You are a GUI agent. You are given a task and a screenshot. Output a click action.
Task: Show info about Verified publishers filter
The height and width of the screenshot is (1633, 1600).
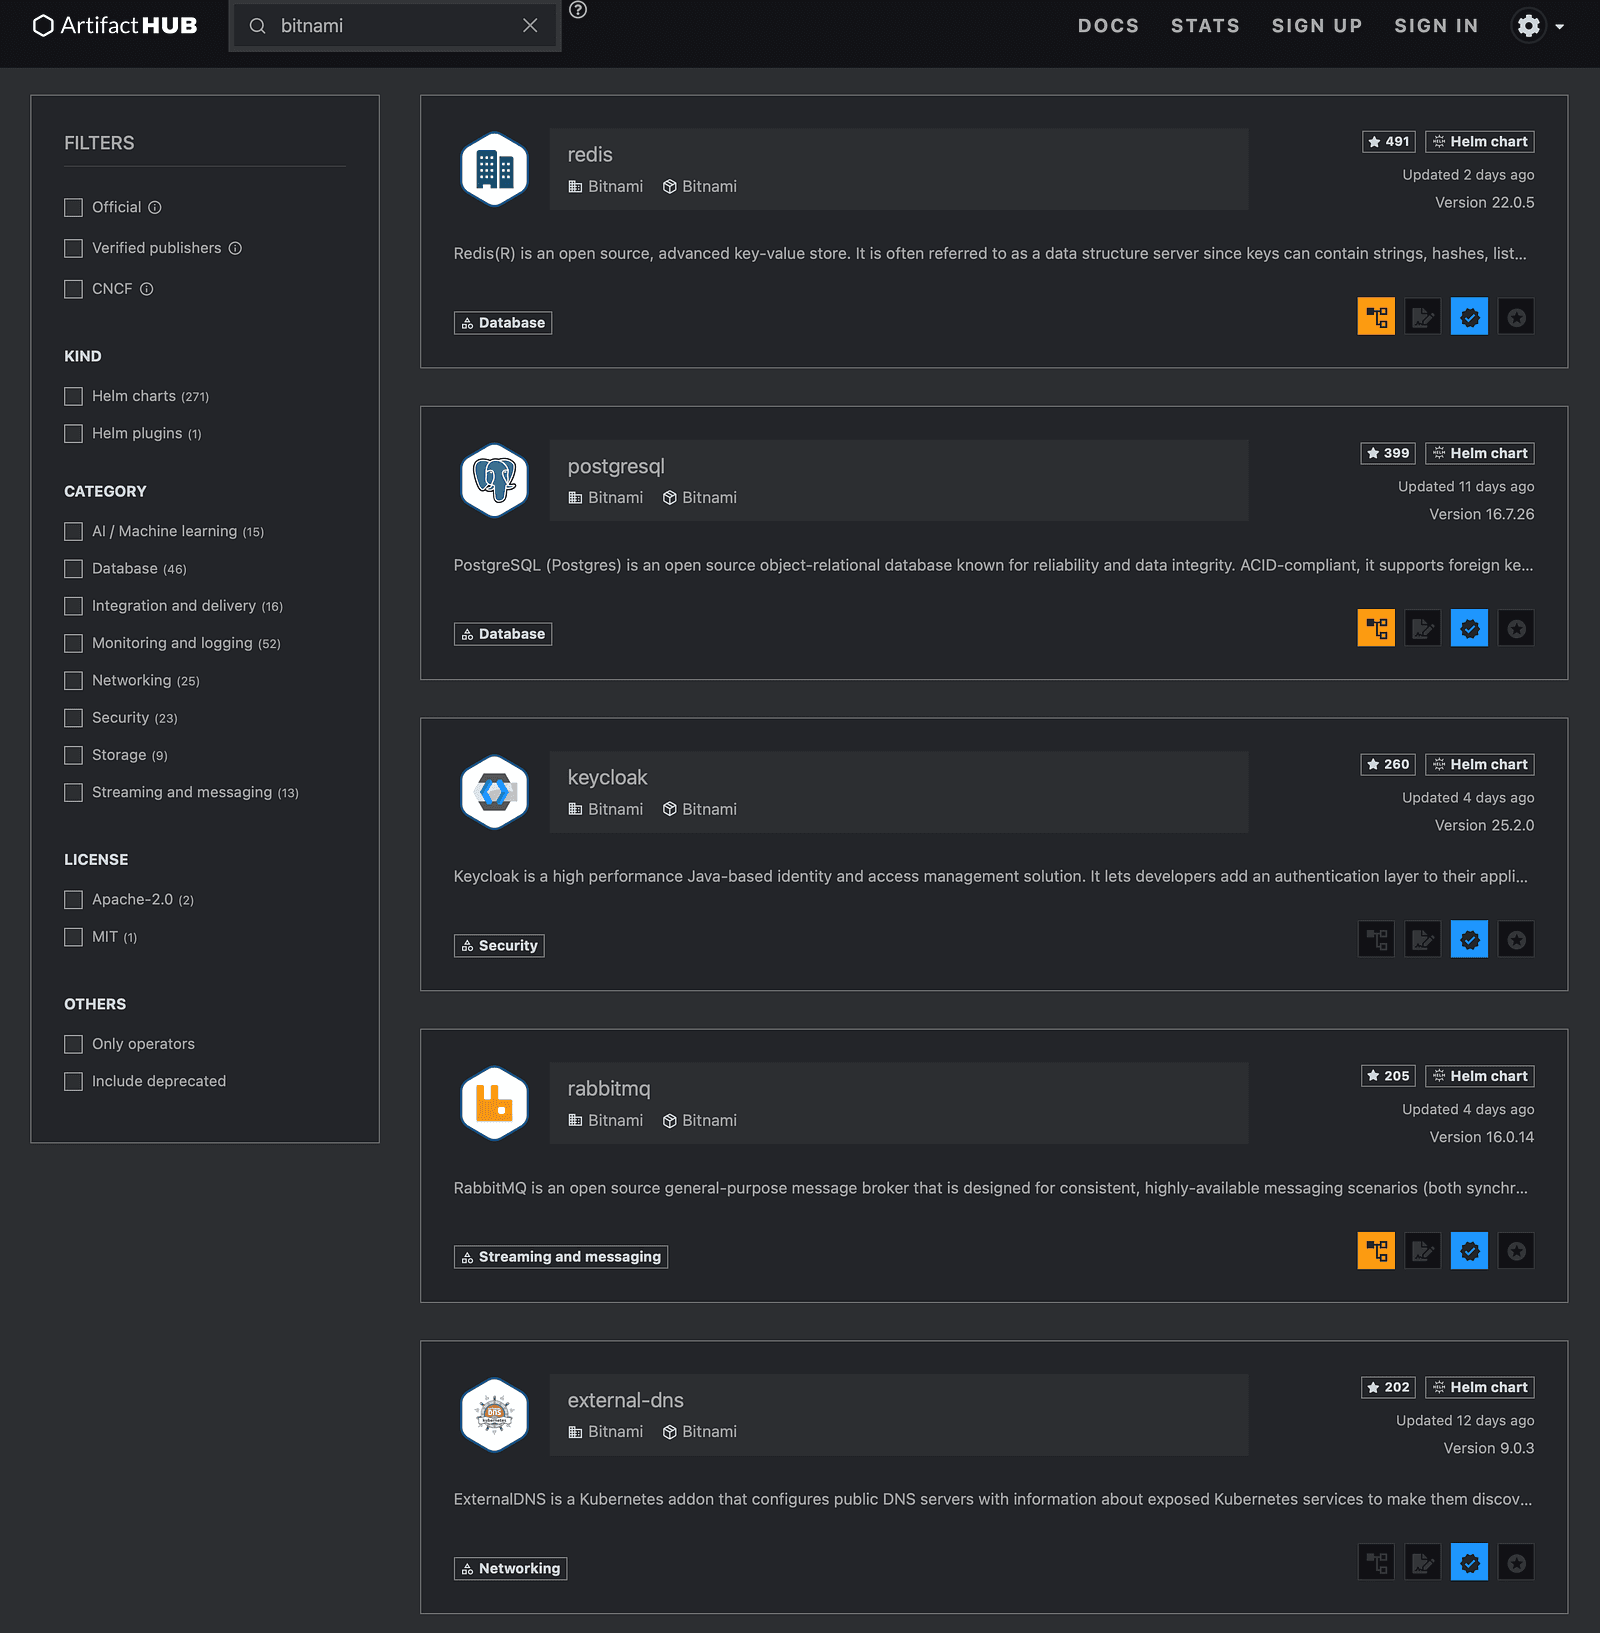[235, 249]
